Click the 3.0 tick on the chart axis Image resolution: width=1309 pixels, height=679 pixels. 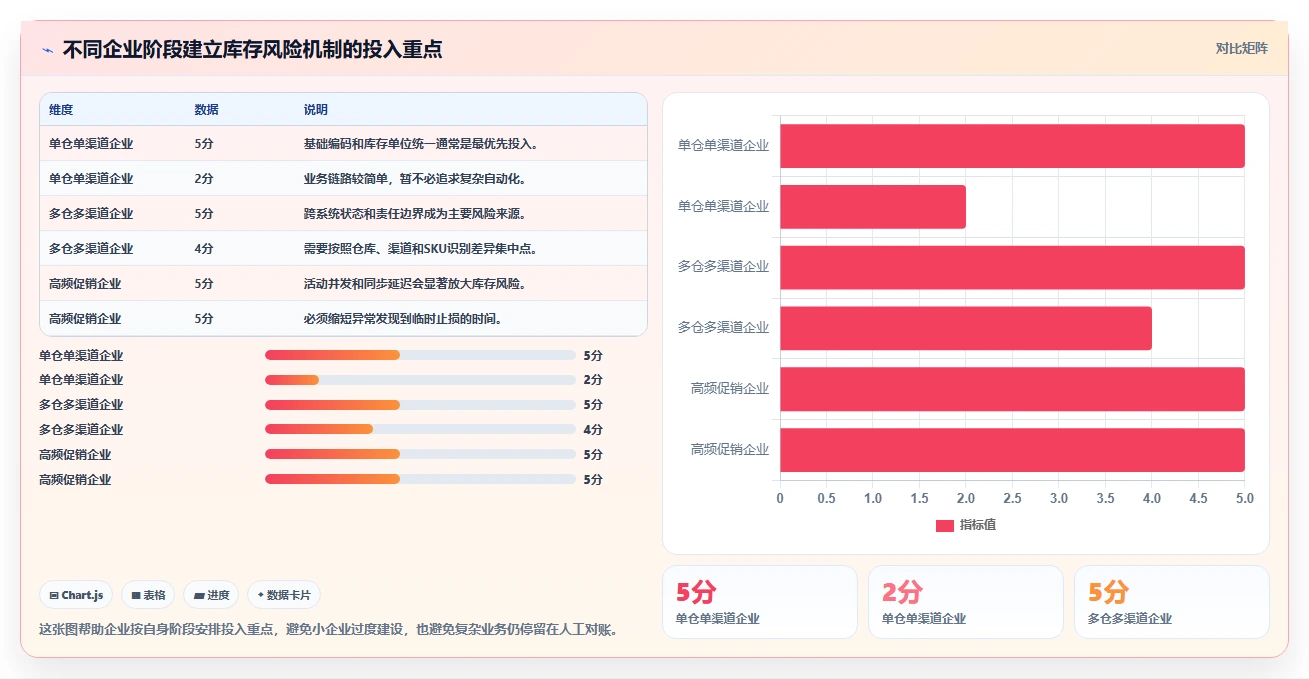coord(1059,498)
